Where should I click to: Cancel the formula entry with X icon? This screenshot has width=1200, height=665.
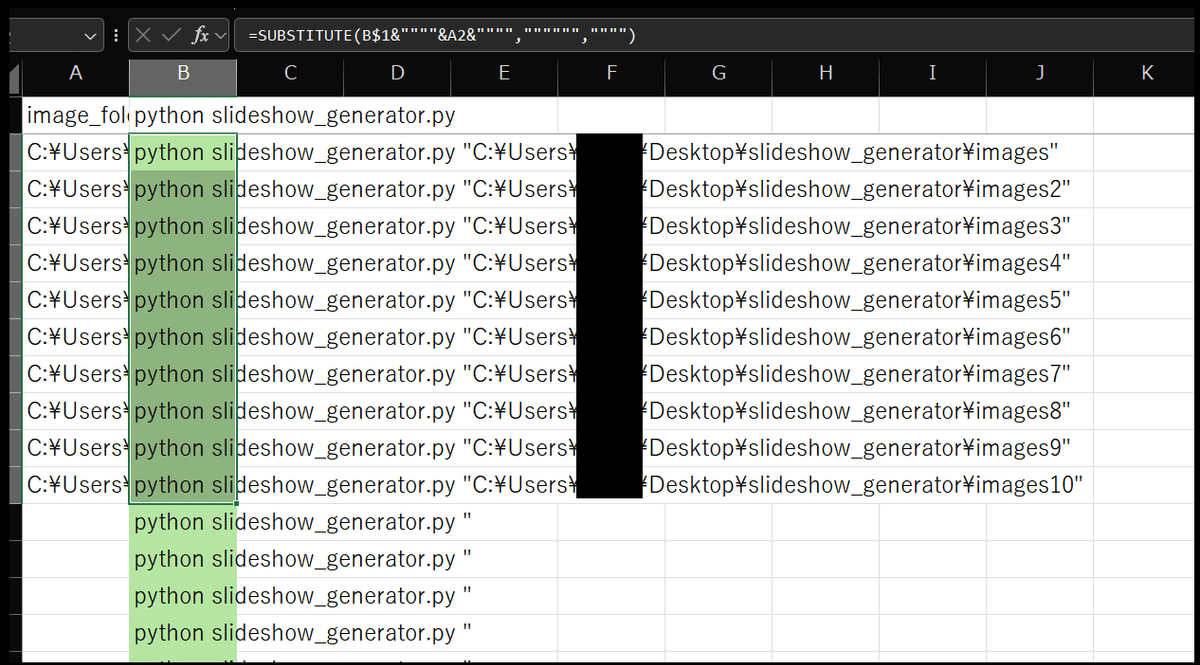143,36
